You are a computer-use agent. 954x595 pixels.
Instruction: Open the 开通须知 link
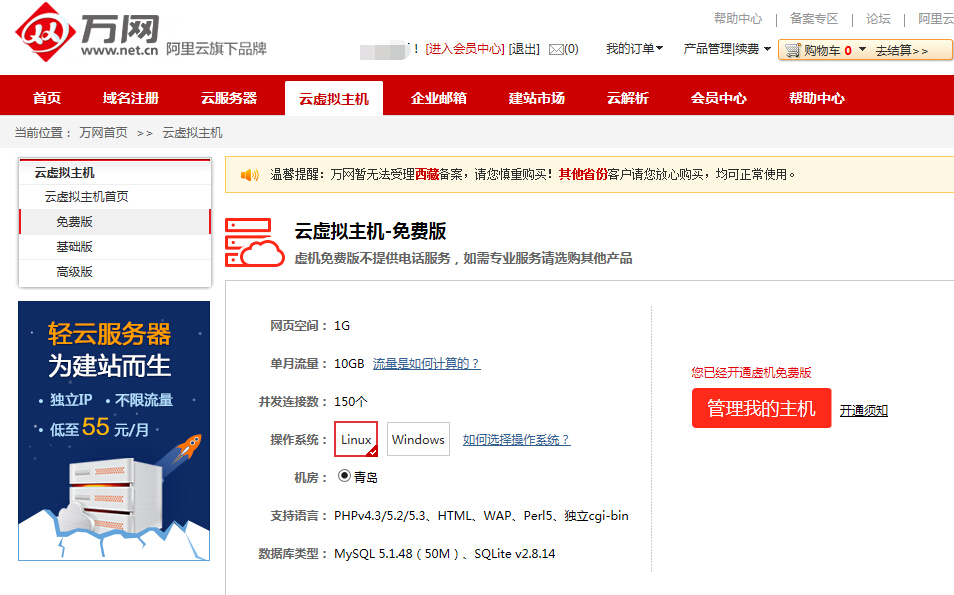[863, 411]
